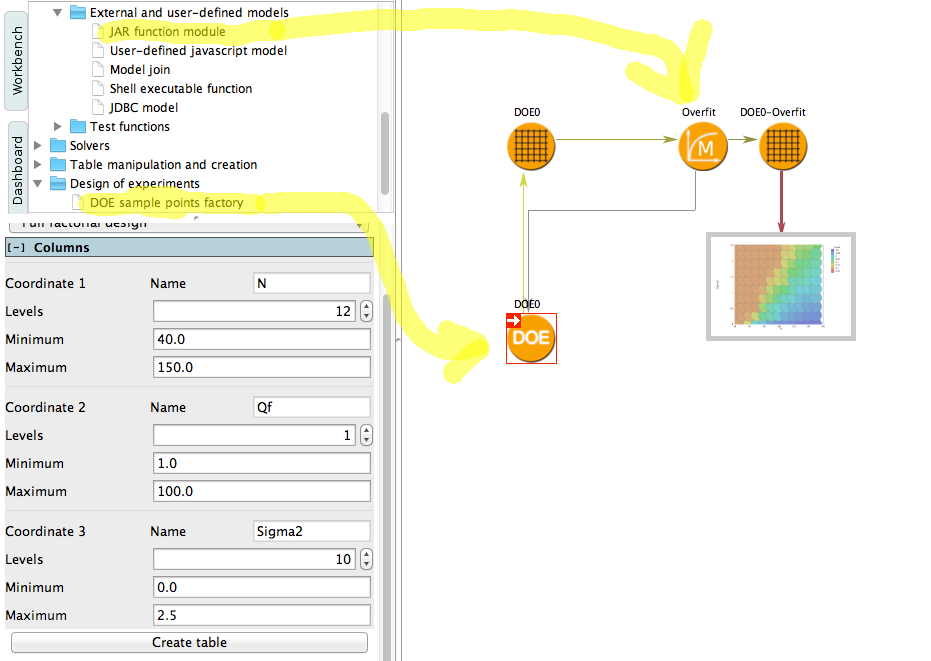Select the DOE0-Overfit table node
Screen dimensions: 931x661
tap(781, 149)
